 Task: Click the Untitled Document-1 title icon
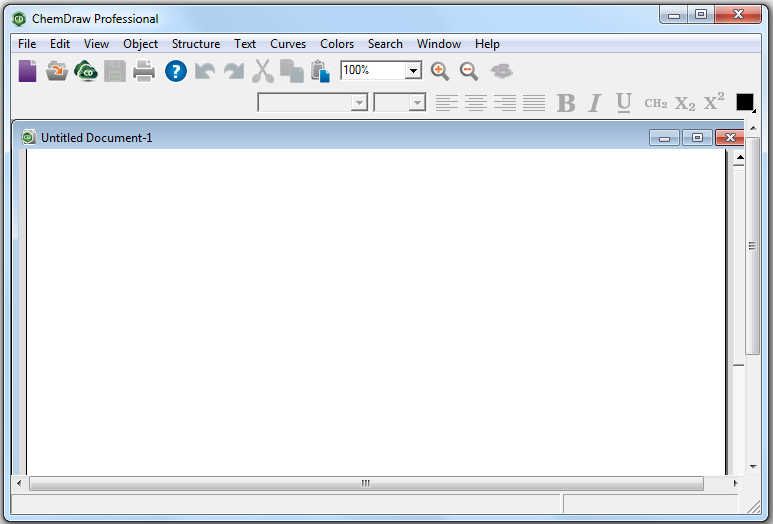(29, 137)
